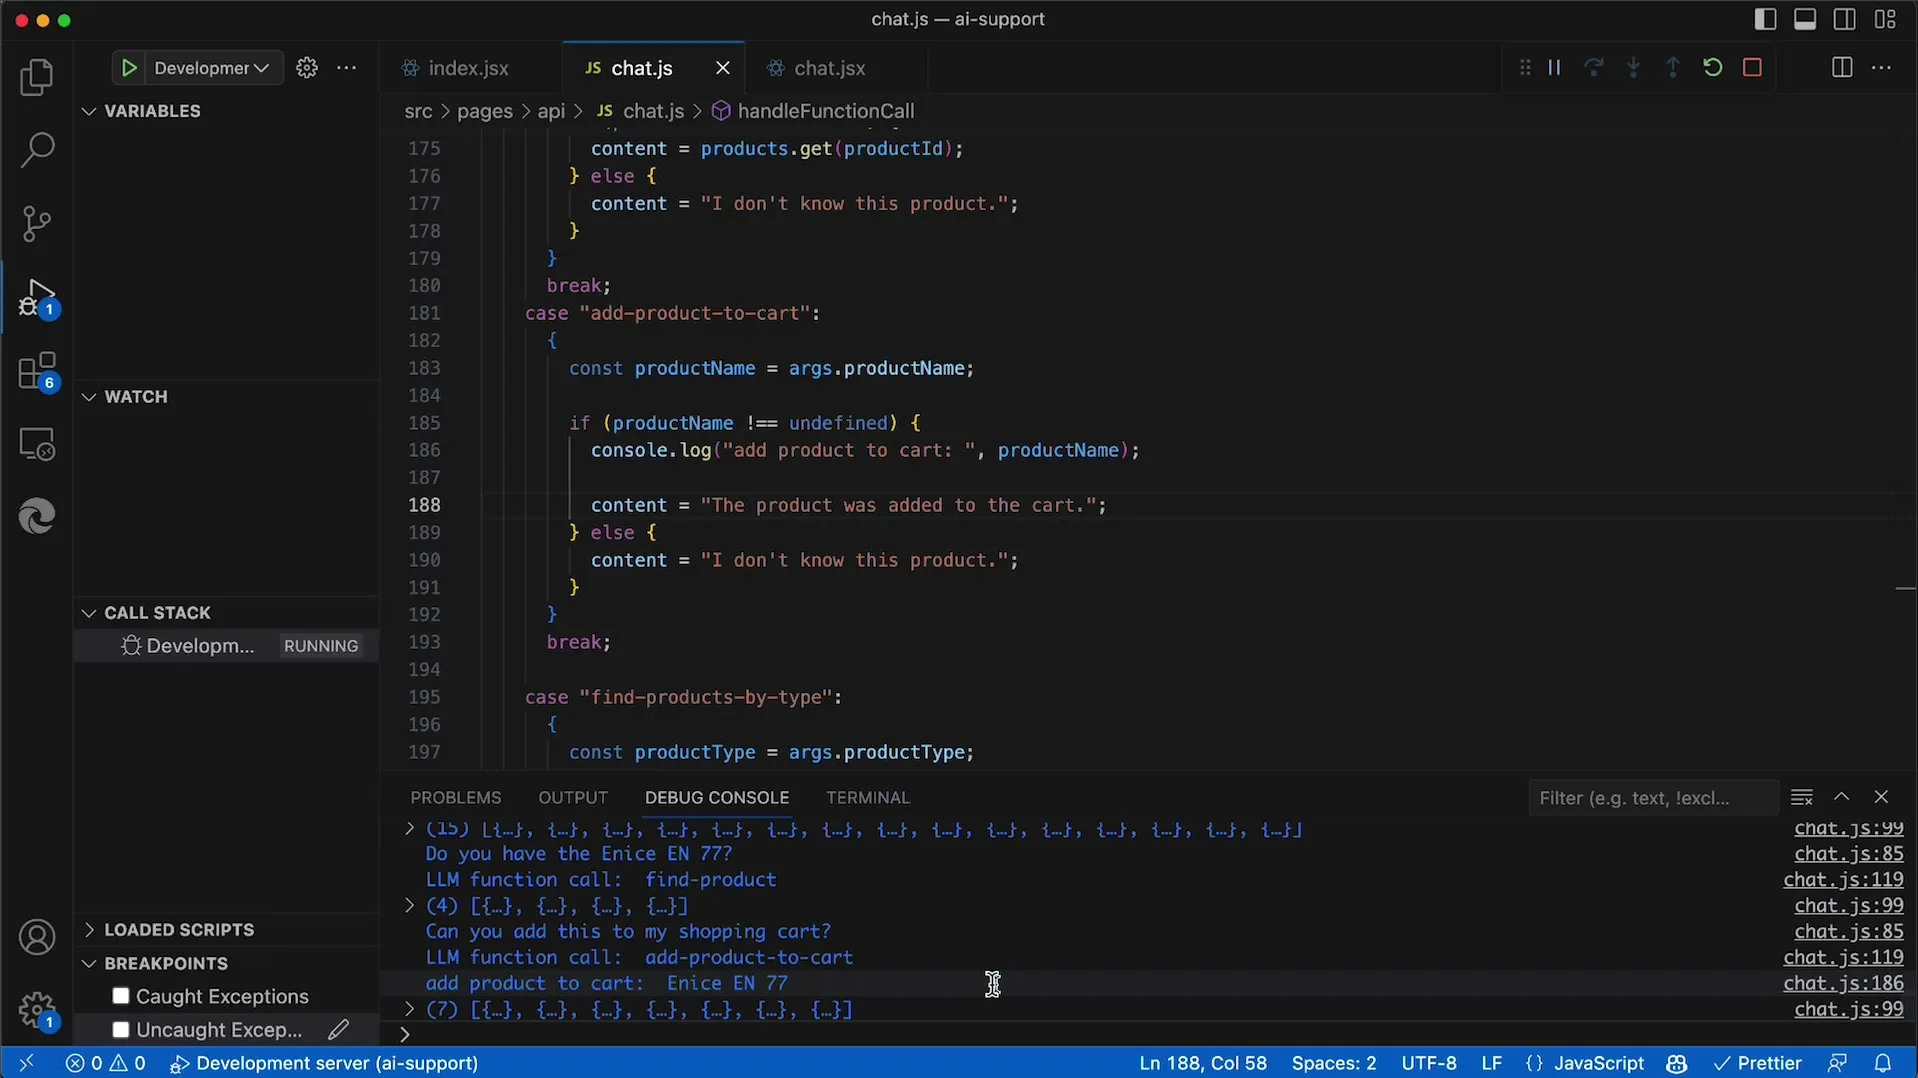Expand the (15) array console output
The width and height of the screenshot is (1918, 1078).
(409, 829)
